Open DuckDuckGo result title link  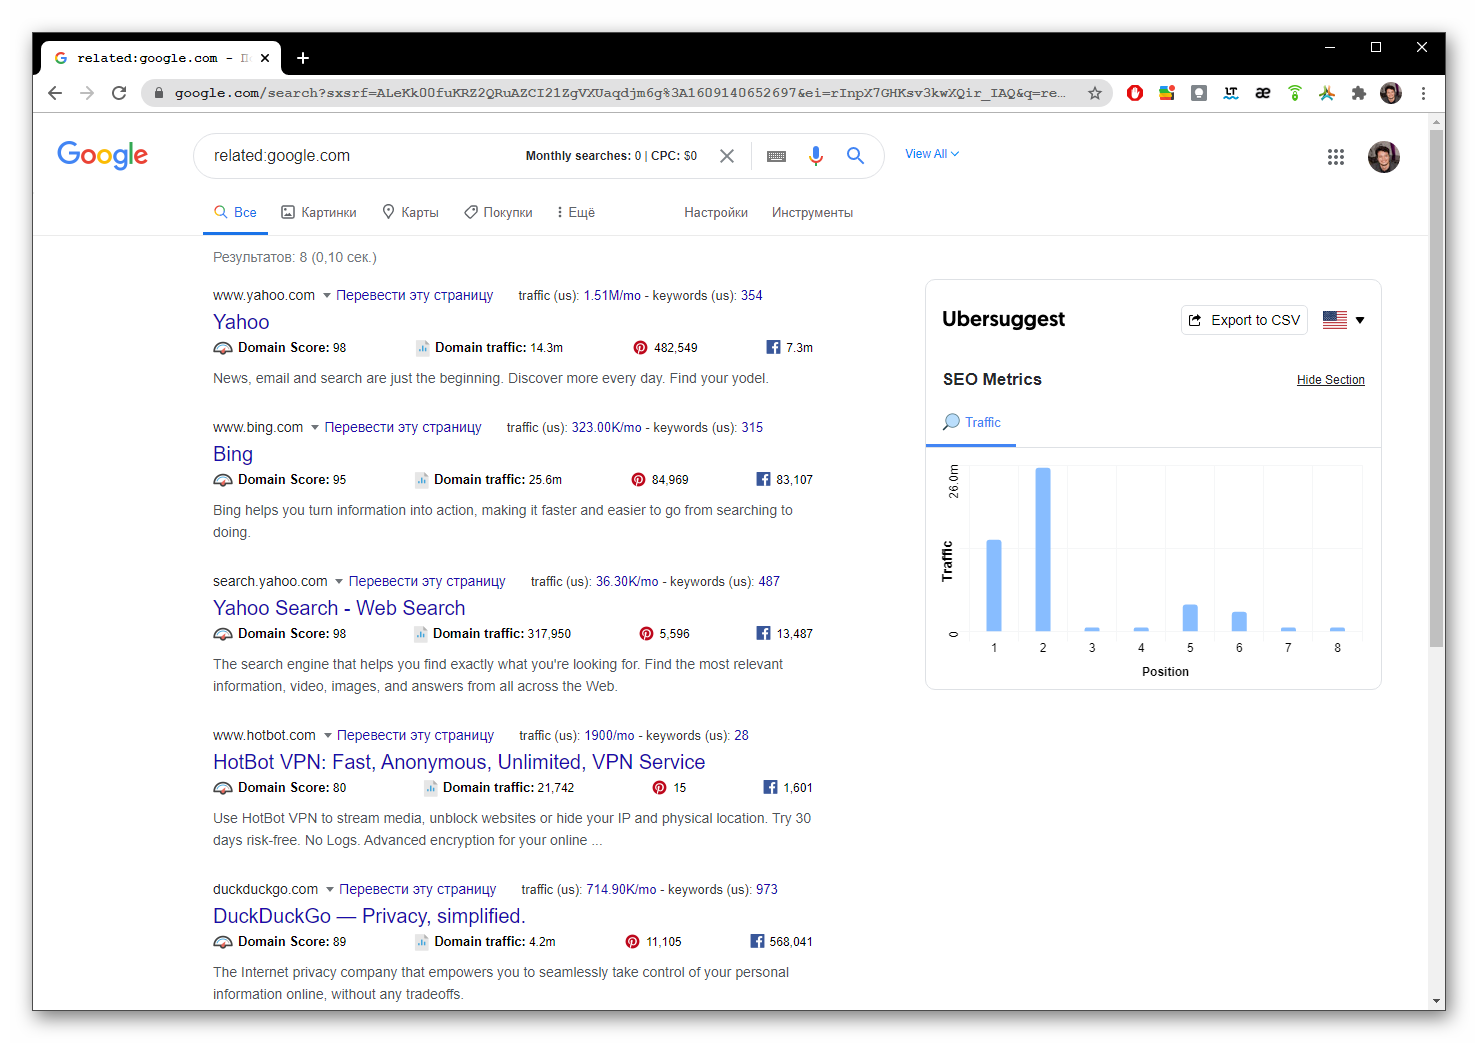pyautogui.click(x=369, y=916)
